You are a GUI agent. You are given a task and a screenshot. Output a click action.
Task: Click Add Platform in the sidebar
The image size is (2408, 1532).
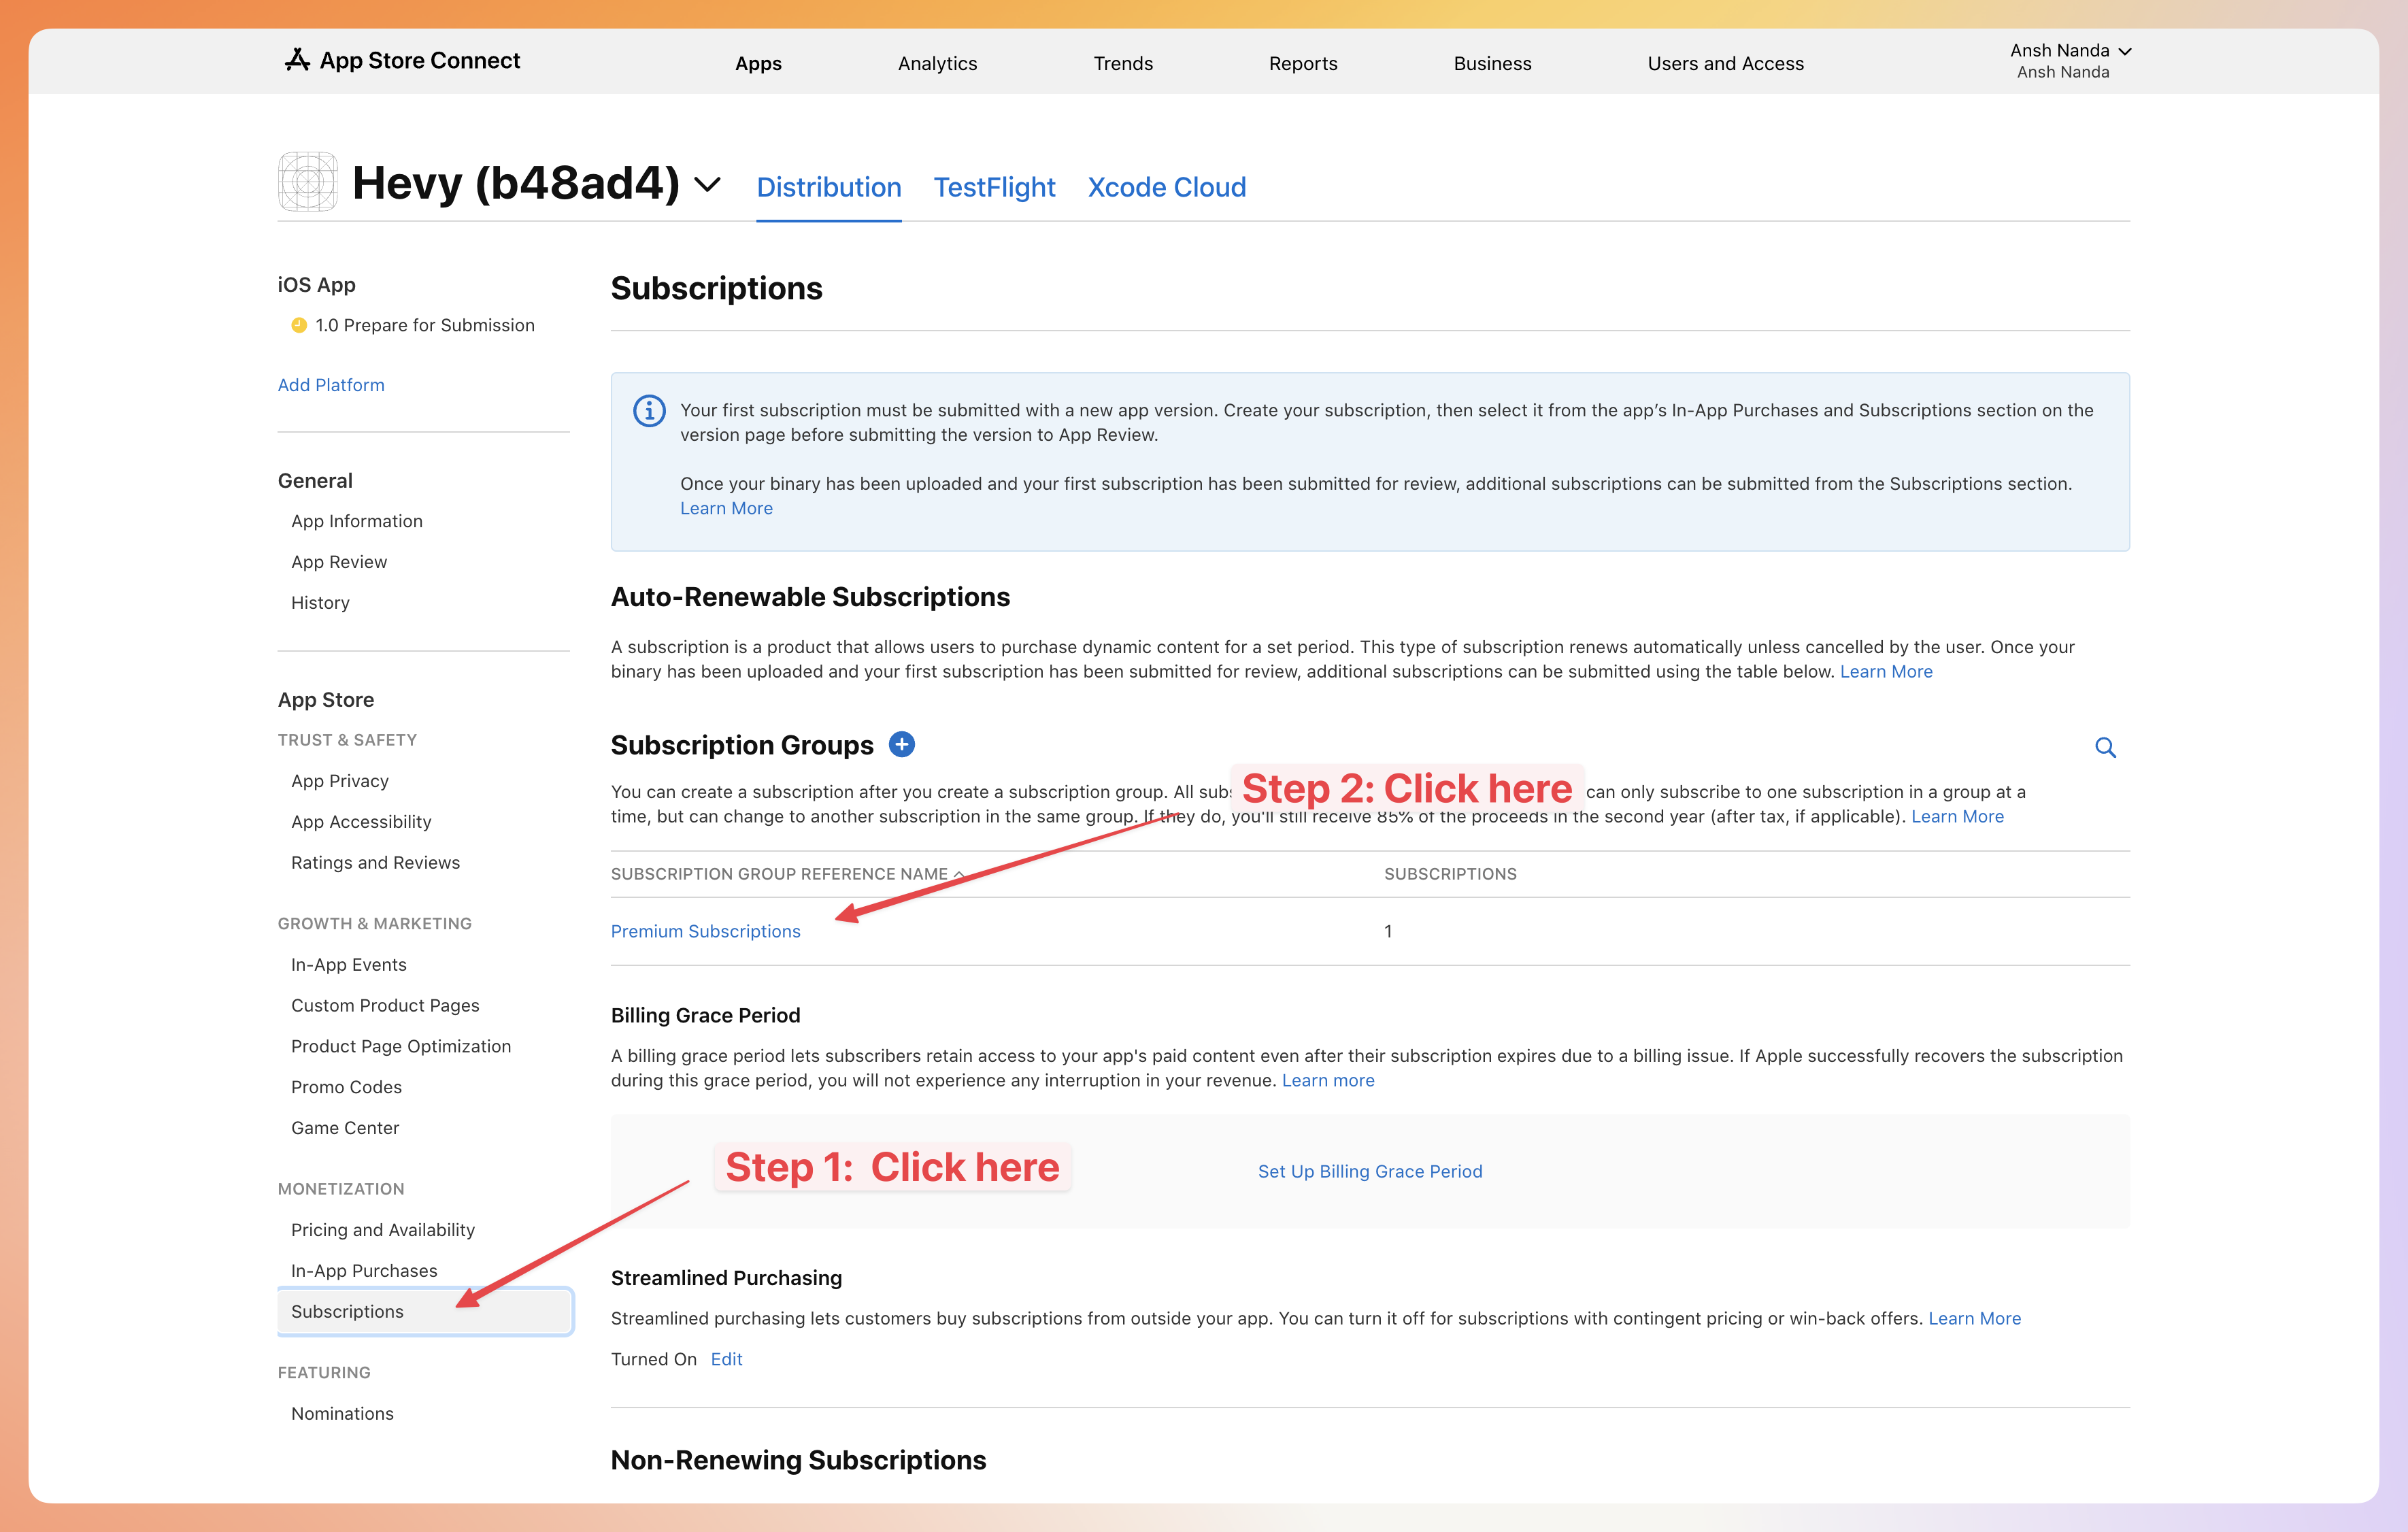(x=331, y=384)
